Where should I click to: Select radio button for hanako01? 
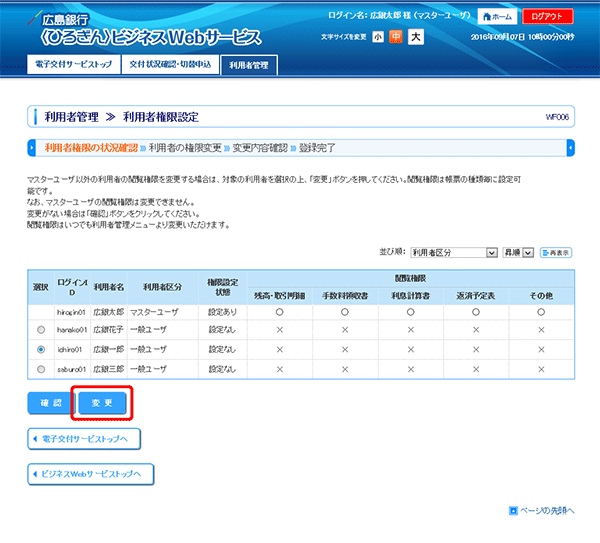tap(41, 330)
